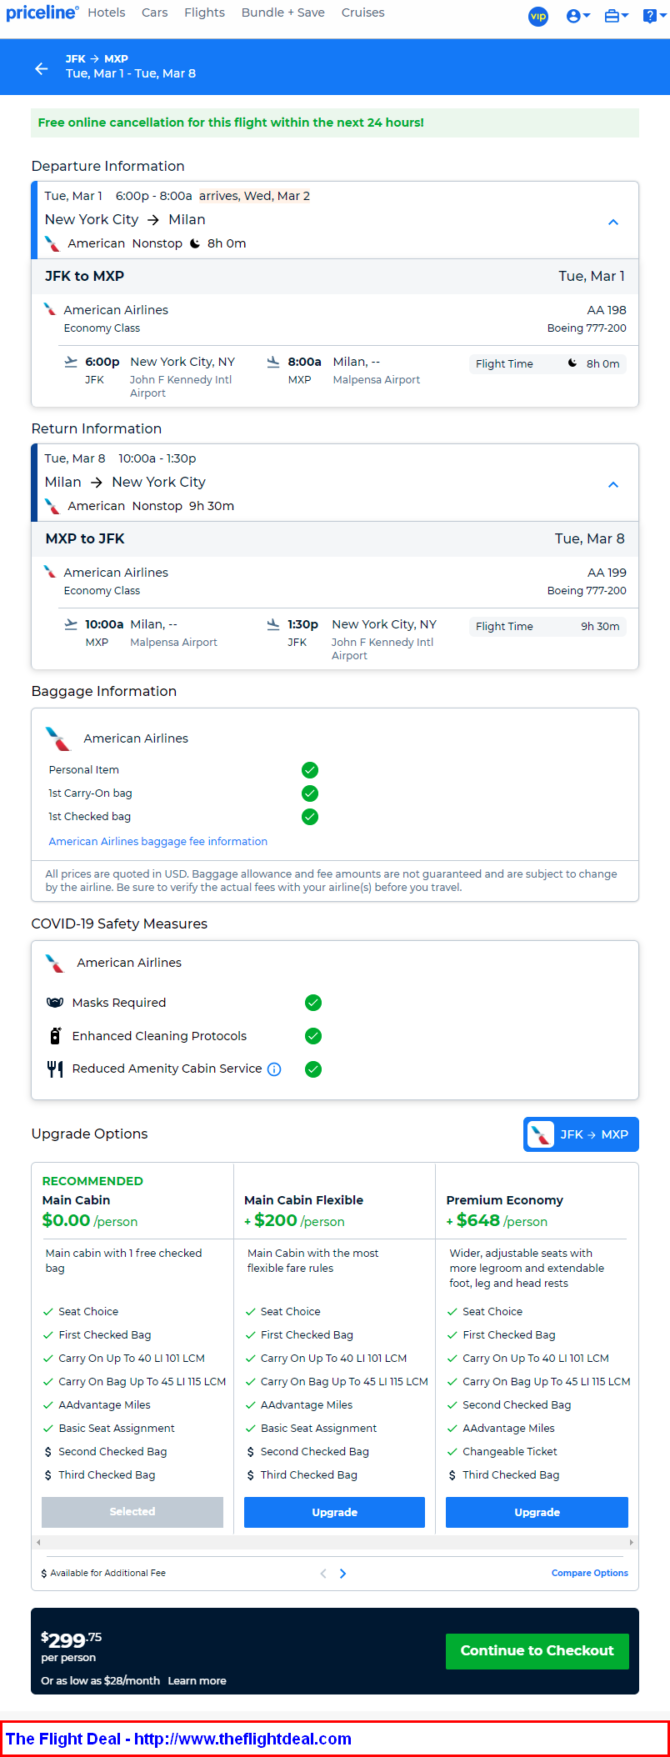This screenshot has height=1757, width=670.
Task: Go to the previous upgrade options arrow
Action: coord(323,1573)
